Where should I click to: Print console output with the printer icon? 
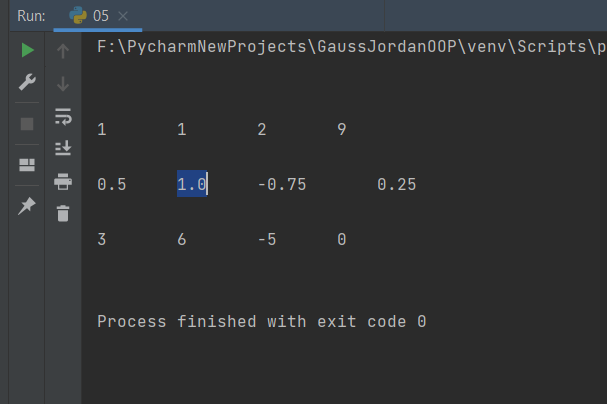[x=63, y=181]
